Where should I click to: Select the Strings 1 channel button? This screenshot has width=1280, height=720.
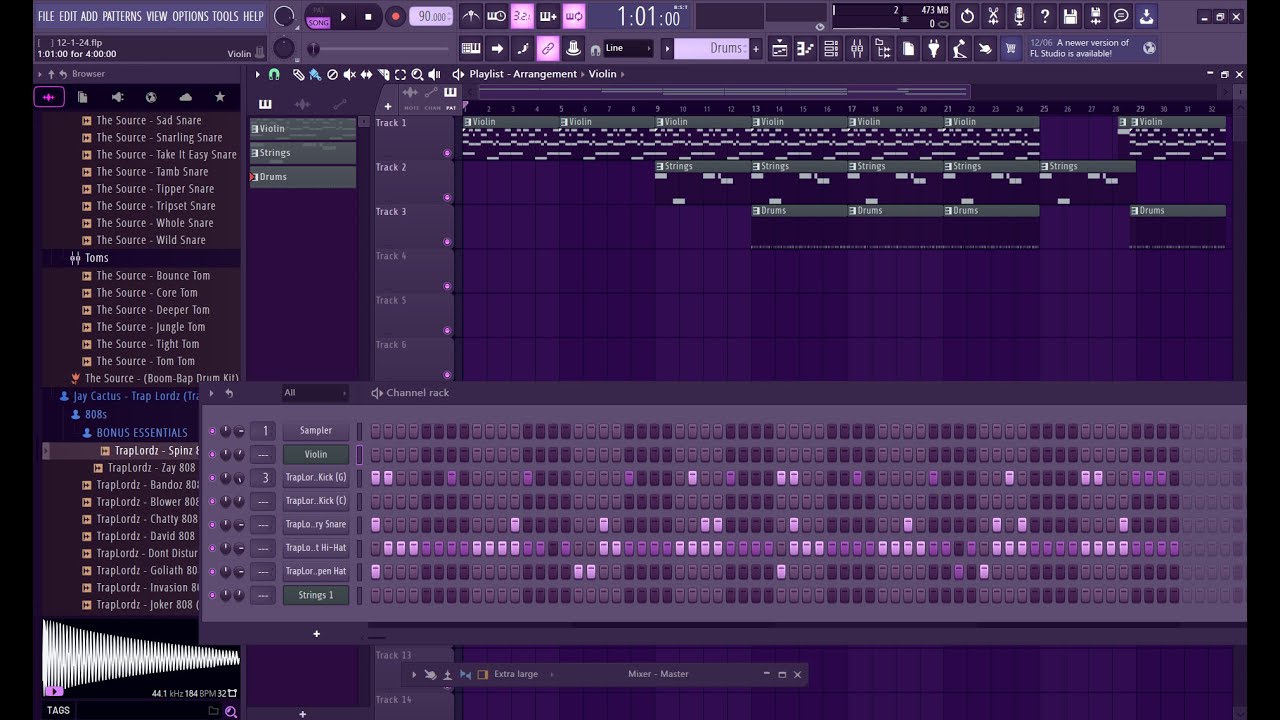tap(315, 595)
